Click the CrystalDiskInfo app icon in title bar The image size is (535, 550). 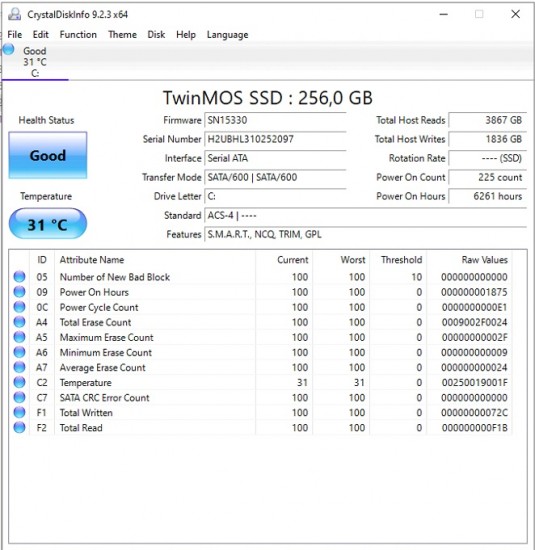pos(14,14)
